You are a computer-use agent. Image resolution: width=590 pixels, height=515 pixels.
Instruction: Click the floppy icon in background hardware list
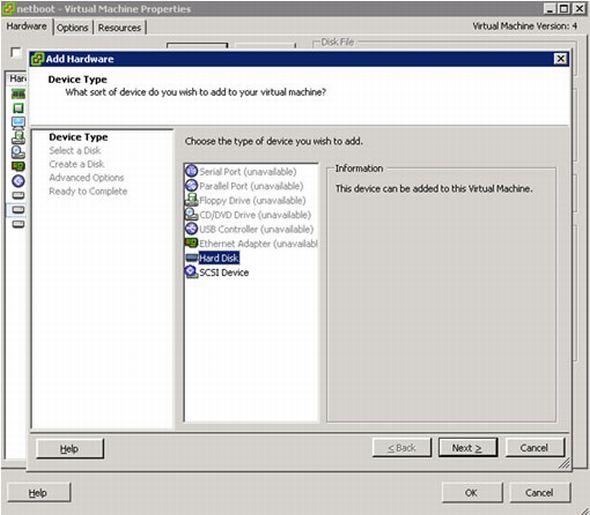coord(18,137)
